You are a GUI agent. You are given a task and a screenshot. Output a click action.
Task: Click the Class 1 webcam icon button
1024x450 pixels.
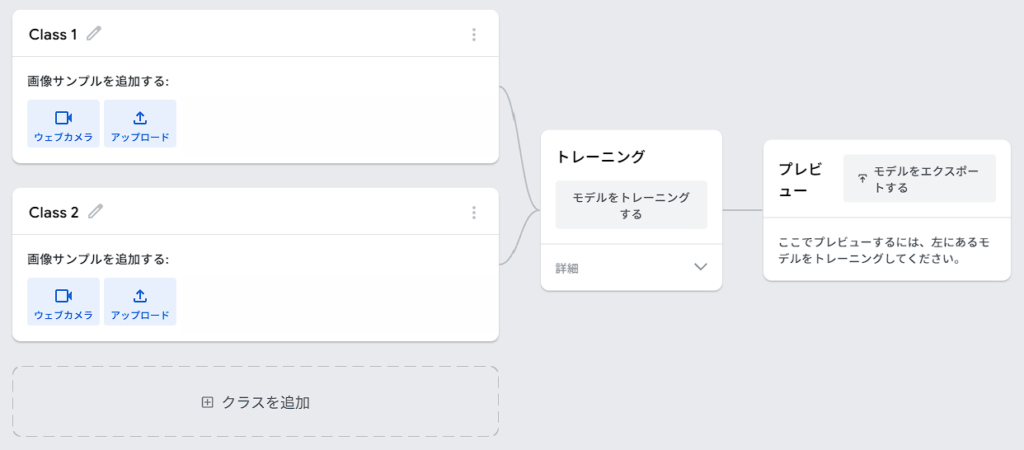63,123
